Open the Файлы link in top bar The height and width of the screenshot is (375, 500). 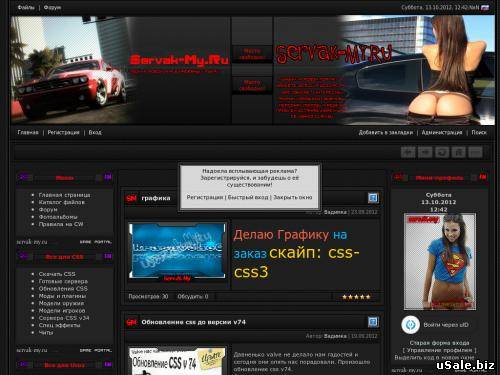(26, 7)
